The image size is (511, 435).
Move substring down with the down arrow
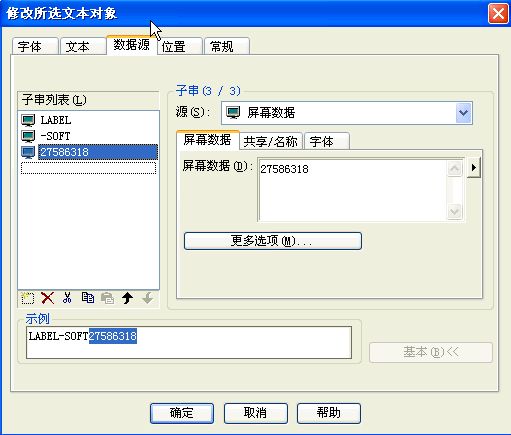(x=147, y=298)
